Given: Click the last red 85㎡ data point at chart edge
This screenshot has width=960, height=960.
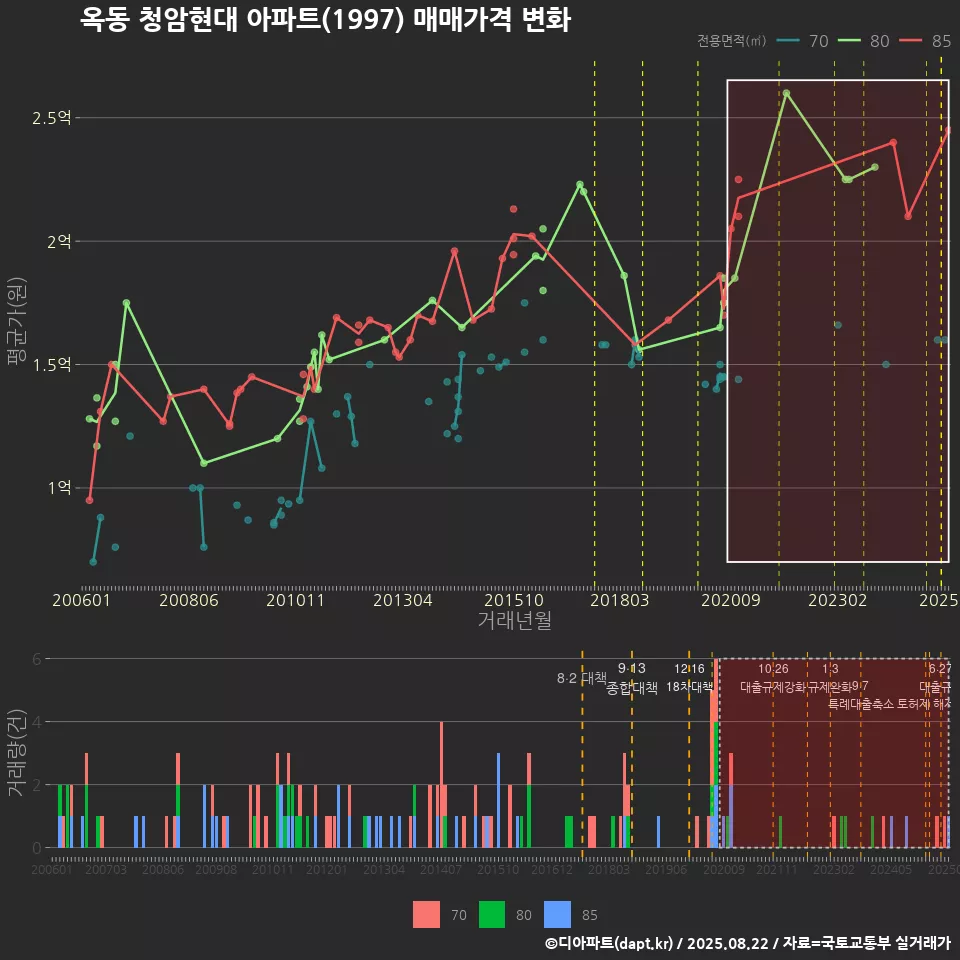Looking at the screenshot, I should pyautogui.click(x=948, y=130).
